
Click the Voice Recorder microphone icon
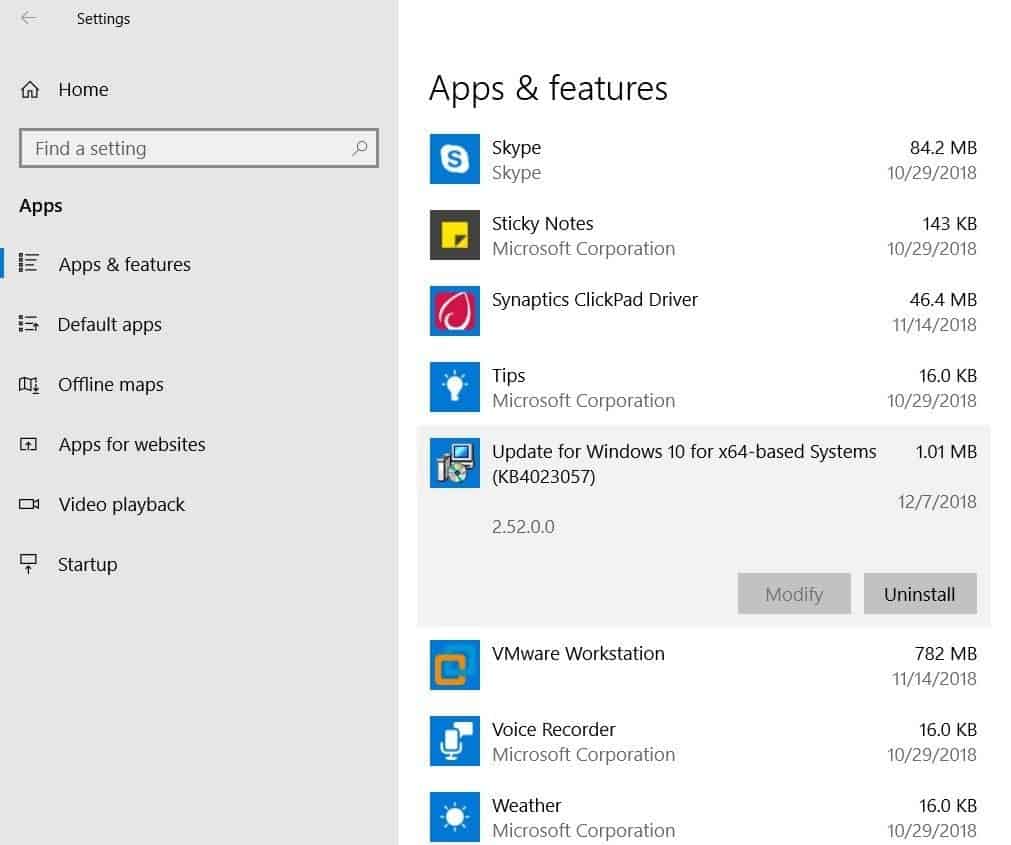tap(455, 741)
